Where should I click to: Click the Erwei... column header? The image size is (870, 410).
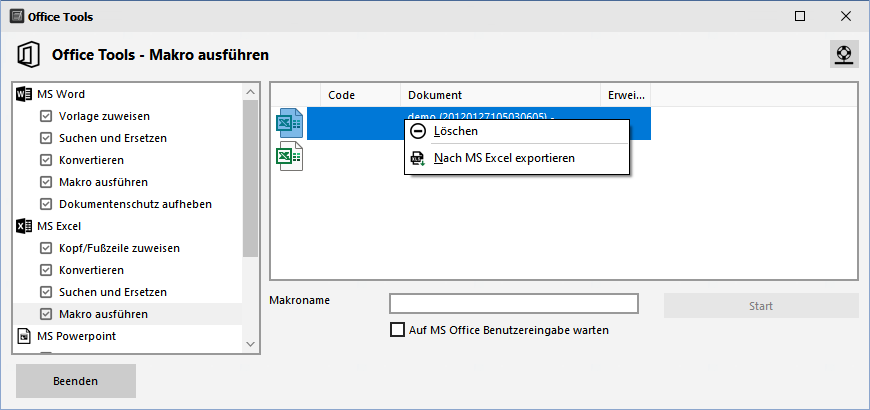click(626, 95)
